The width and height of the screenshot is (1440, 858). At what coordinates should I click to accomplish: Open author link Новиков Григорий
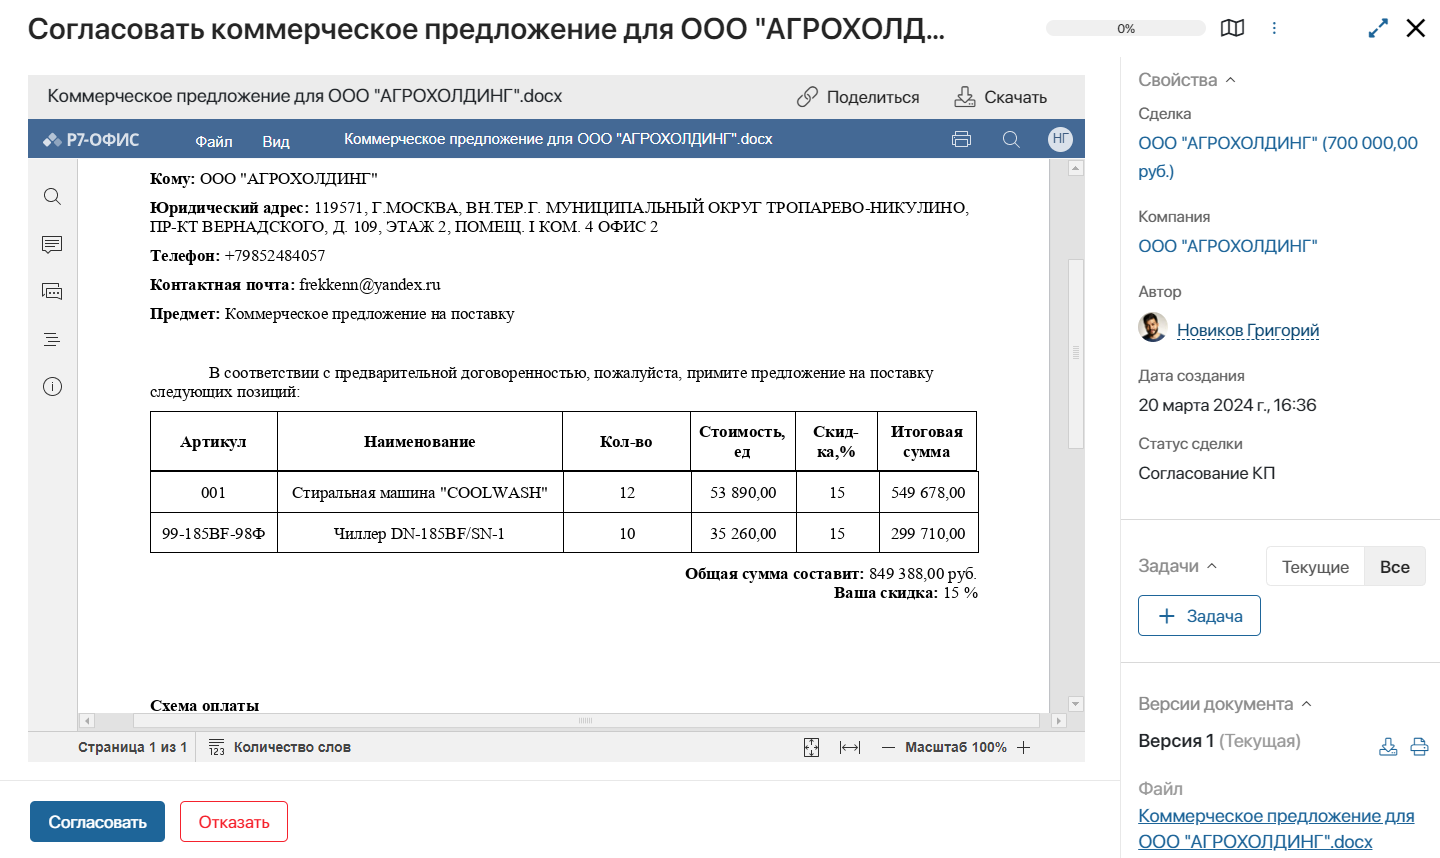(x=1248, y=330)
